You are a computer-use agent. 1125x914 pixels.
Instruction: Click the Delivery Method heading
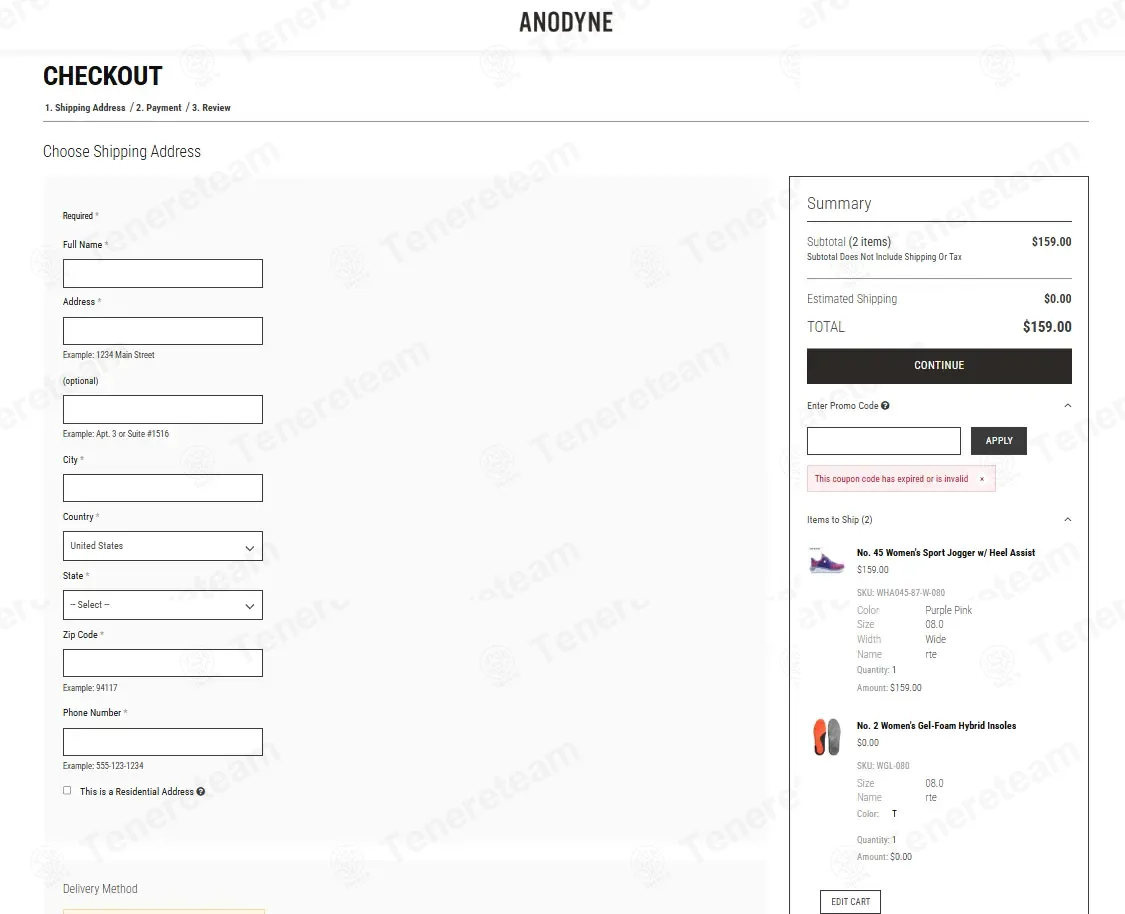[100, 888]
